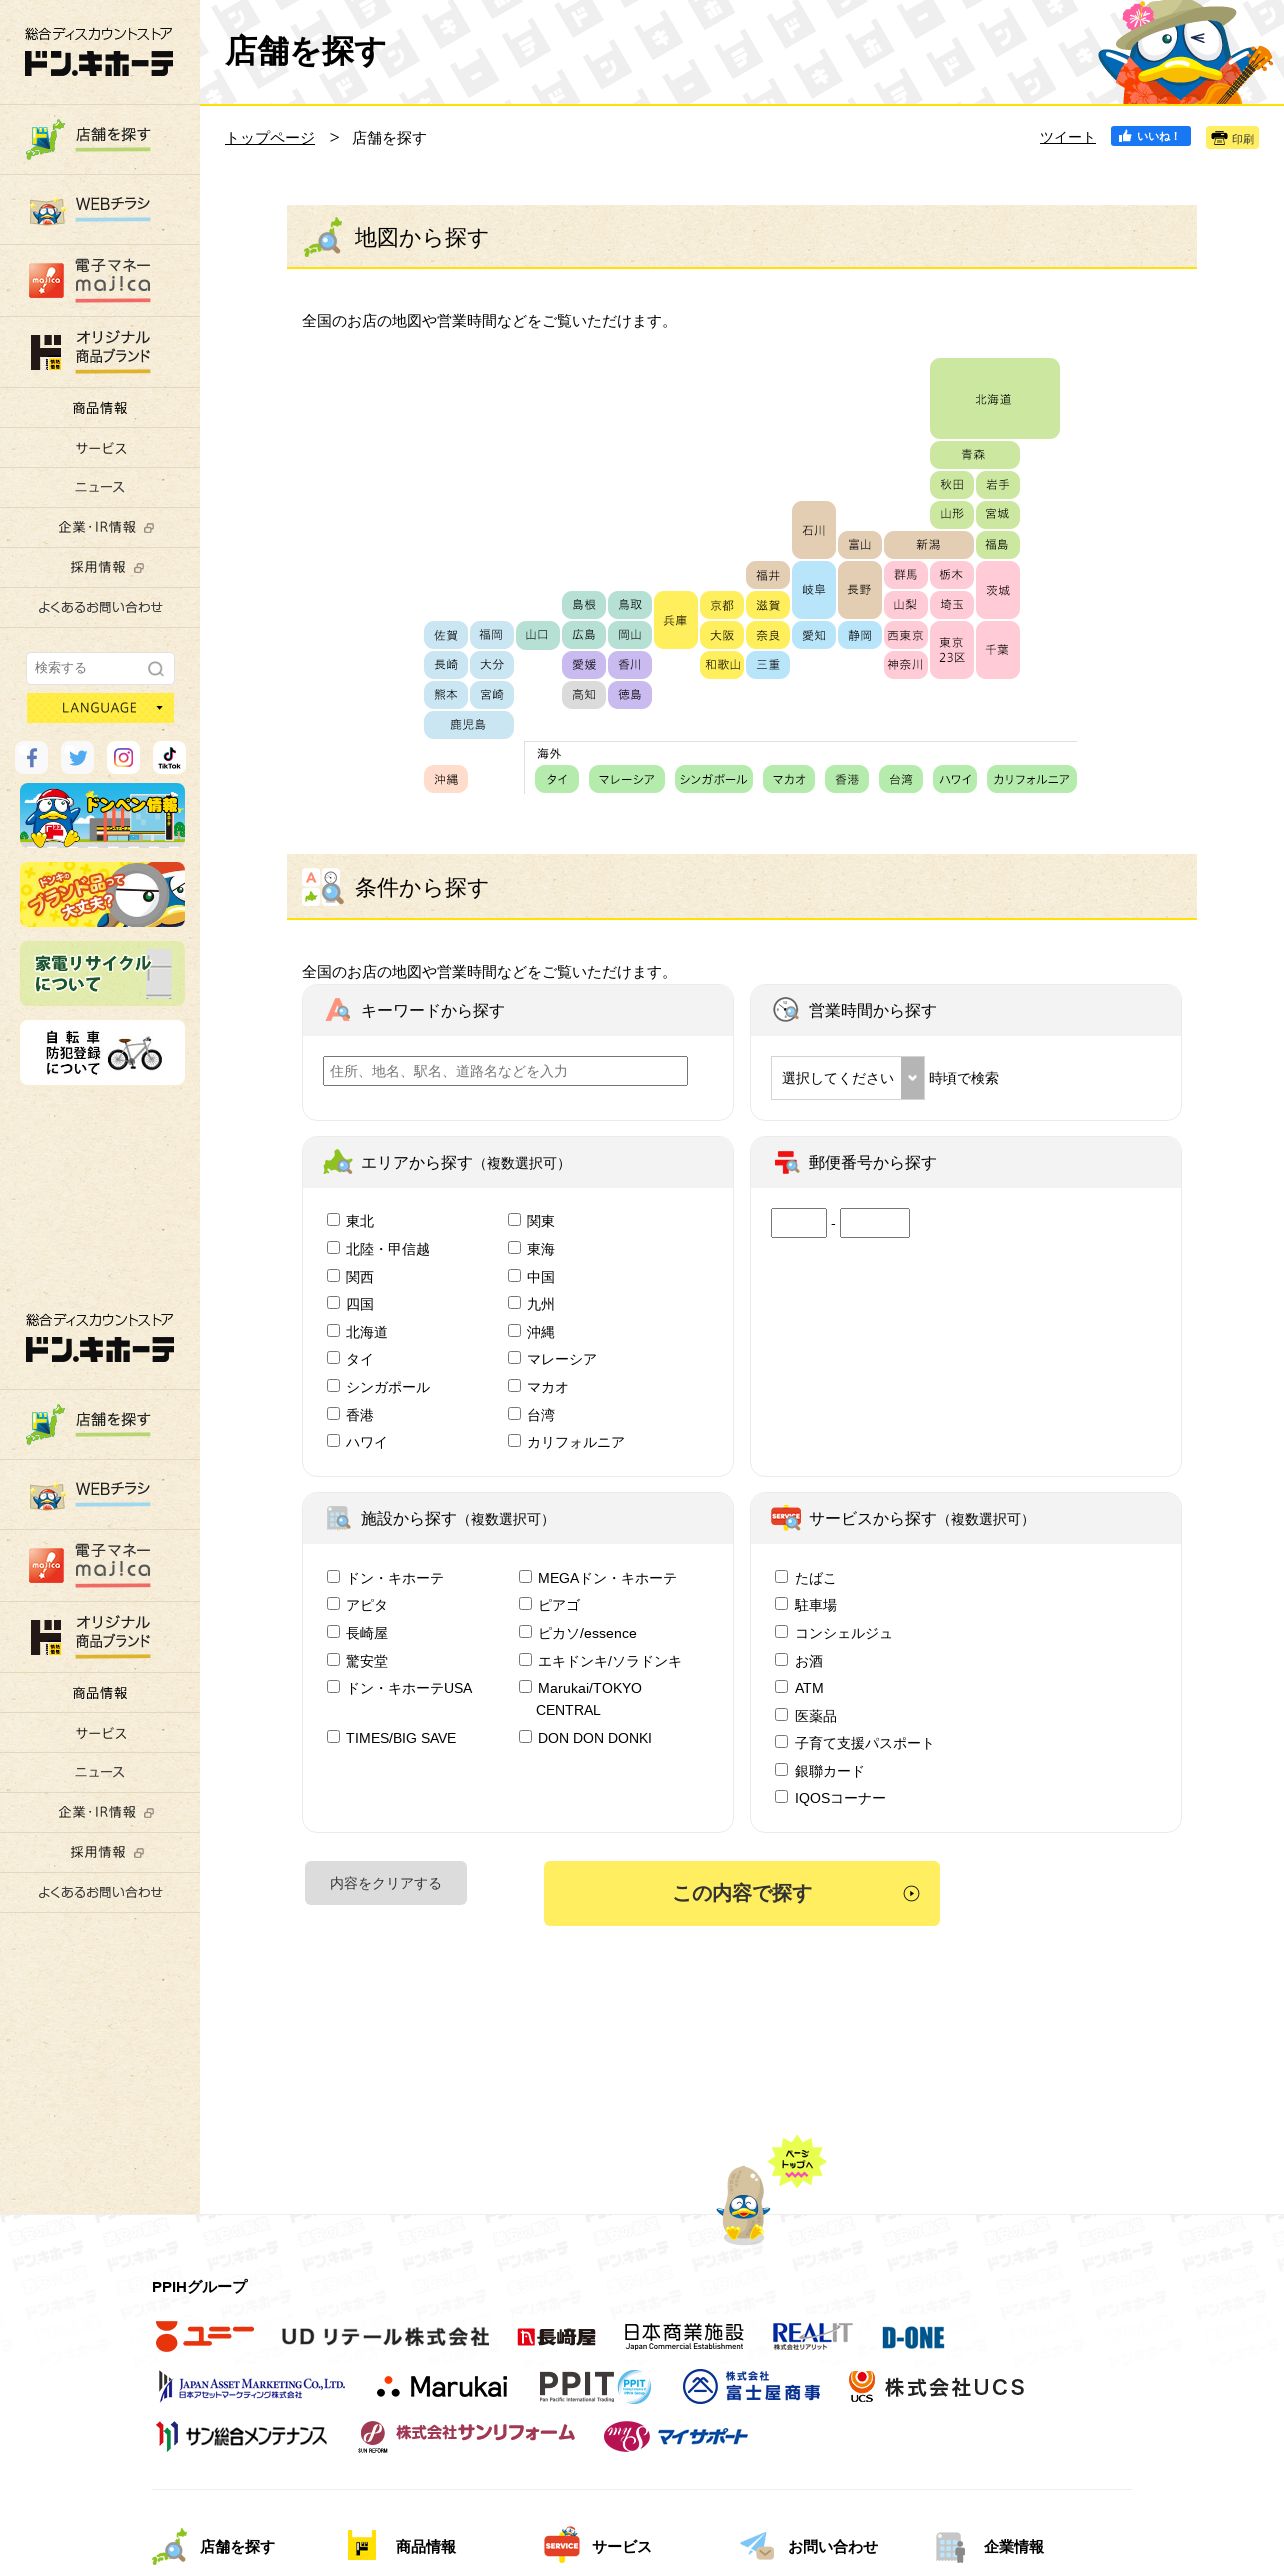Screen dimensions: 1284x2568
Task: Follow the トップページ breadcrumb link
Action: point(270,138)
